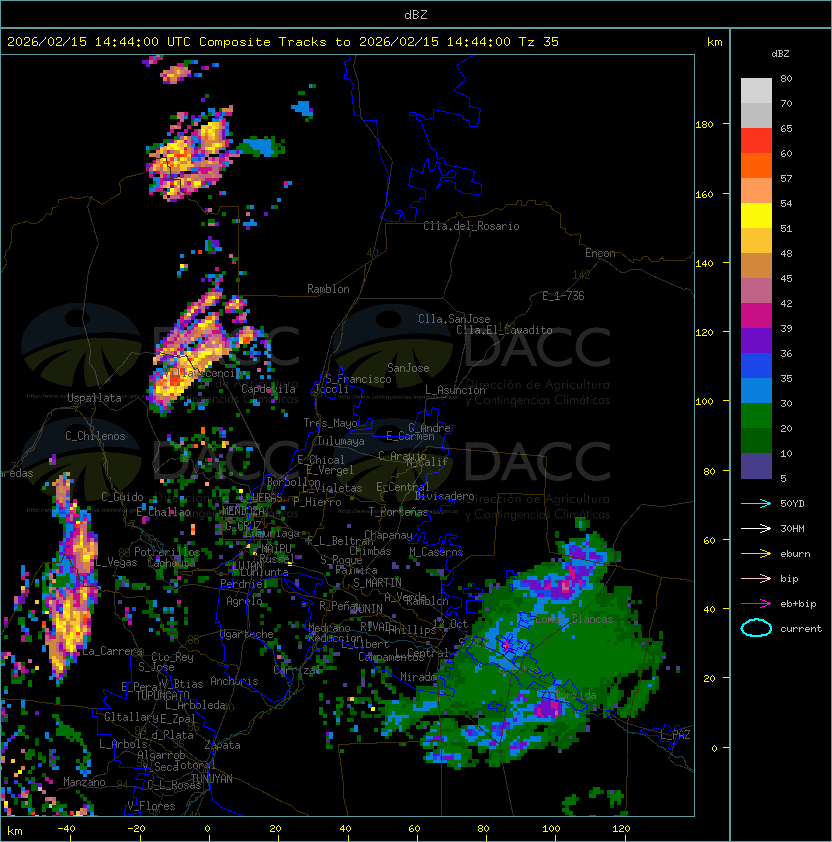The image size is (832, 842).
Task: Select the red 65 dBZ legend swatch
Action: click(x=756, y=141)
